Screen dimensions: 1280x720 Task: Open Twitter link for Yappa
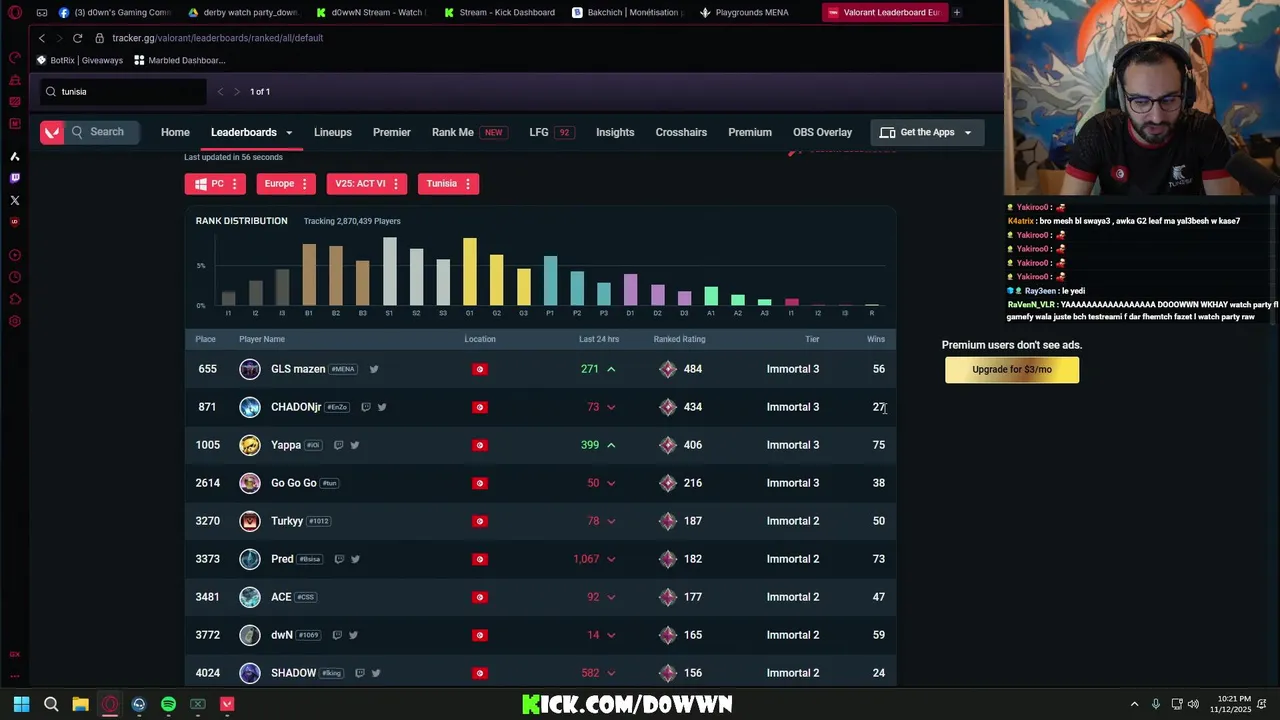tap(354, 445)
